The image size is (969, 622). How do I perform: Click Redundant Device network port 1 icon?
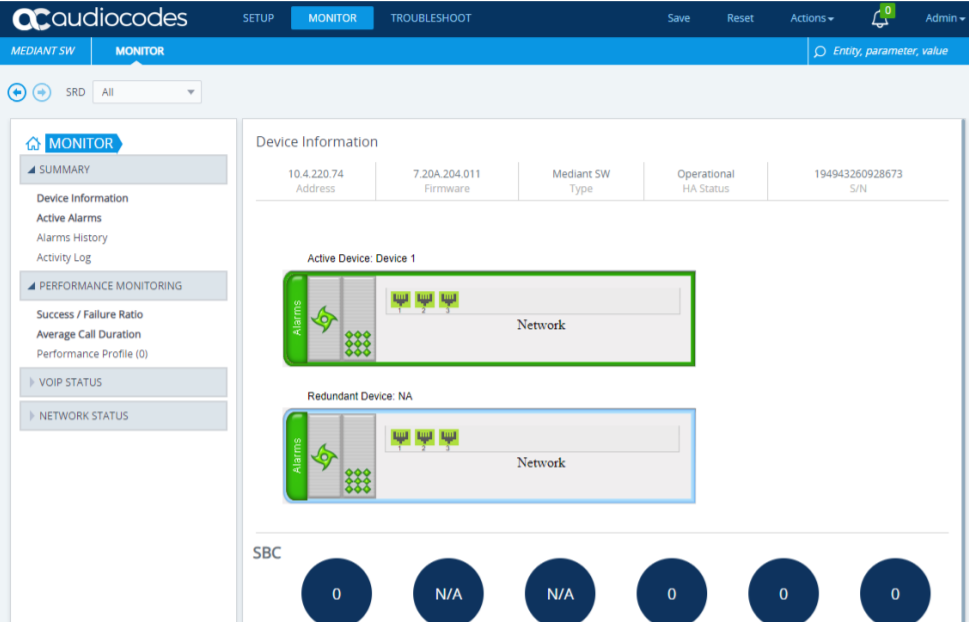tap(400, 438)
